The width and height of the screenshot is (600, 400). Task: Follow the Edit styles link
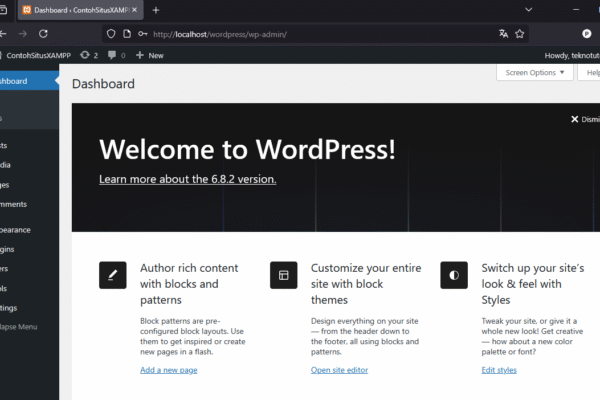tap(499, 370)
